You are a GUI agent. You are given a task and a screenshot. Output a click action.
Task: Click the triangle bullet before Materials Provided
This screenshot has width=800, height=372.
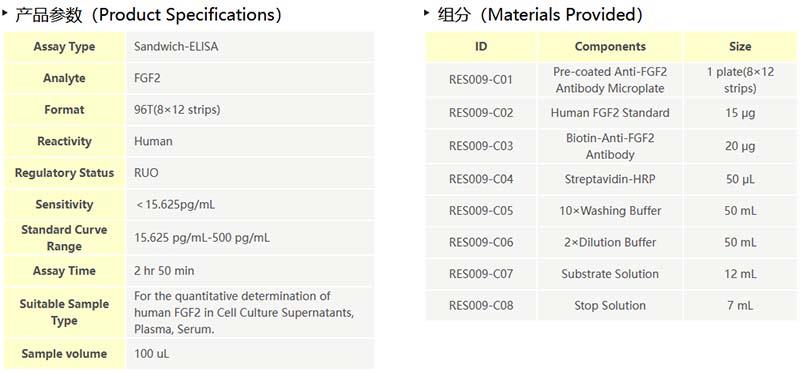click(427, 12)
